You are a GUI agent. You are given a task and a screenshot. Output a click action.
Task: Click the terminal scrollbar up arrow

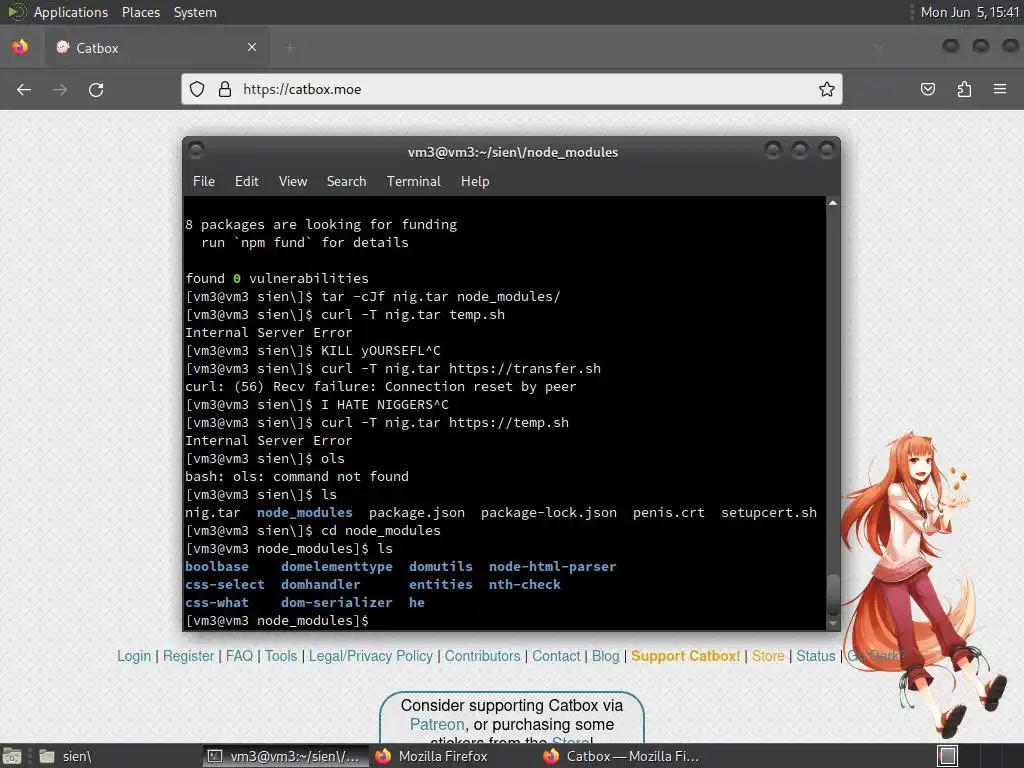pyautogui.click(x=833, y=203)
